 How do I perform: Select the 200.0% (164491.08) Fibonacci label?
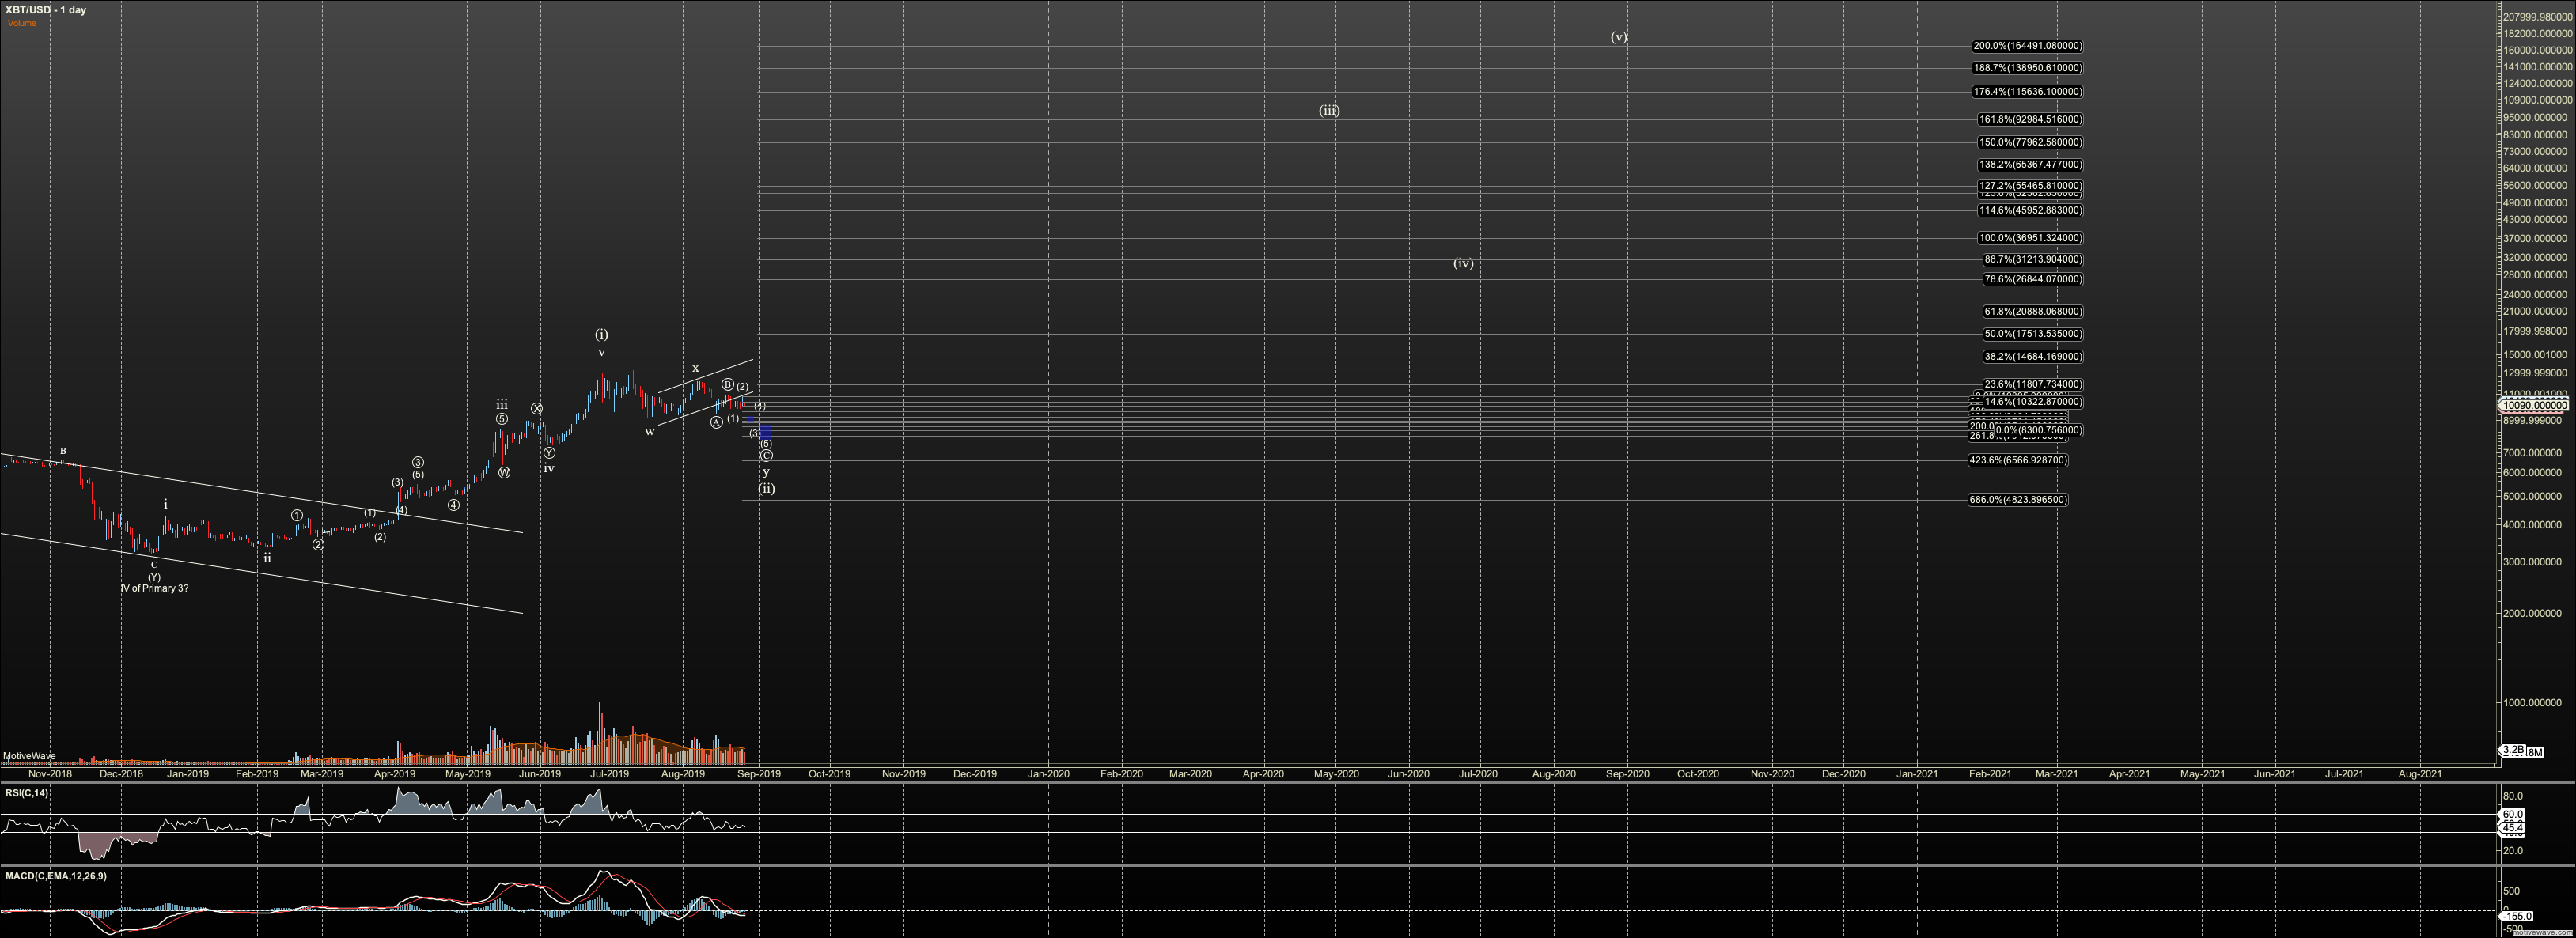coord(2027,46)
